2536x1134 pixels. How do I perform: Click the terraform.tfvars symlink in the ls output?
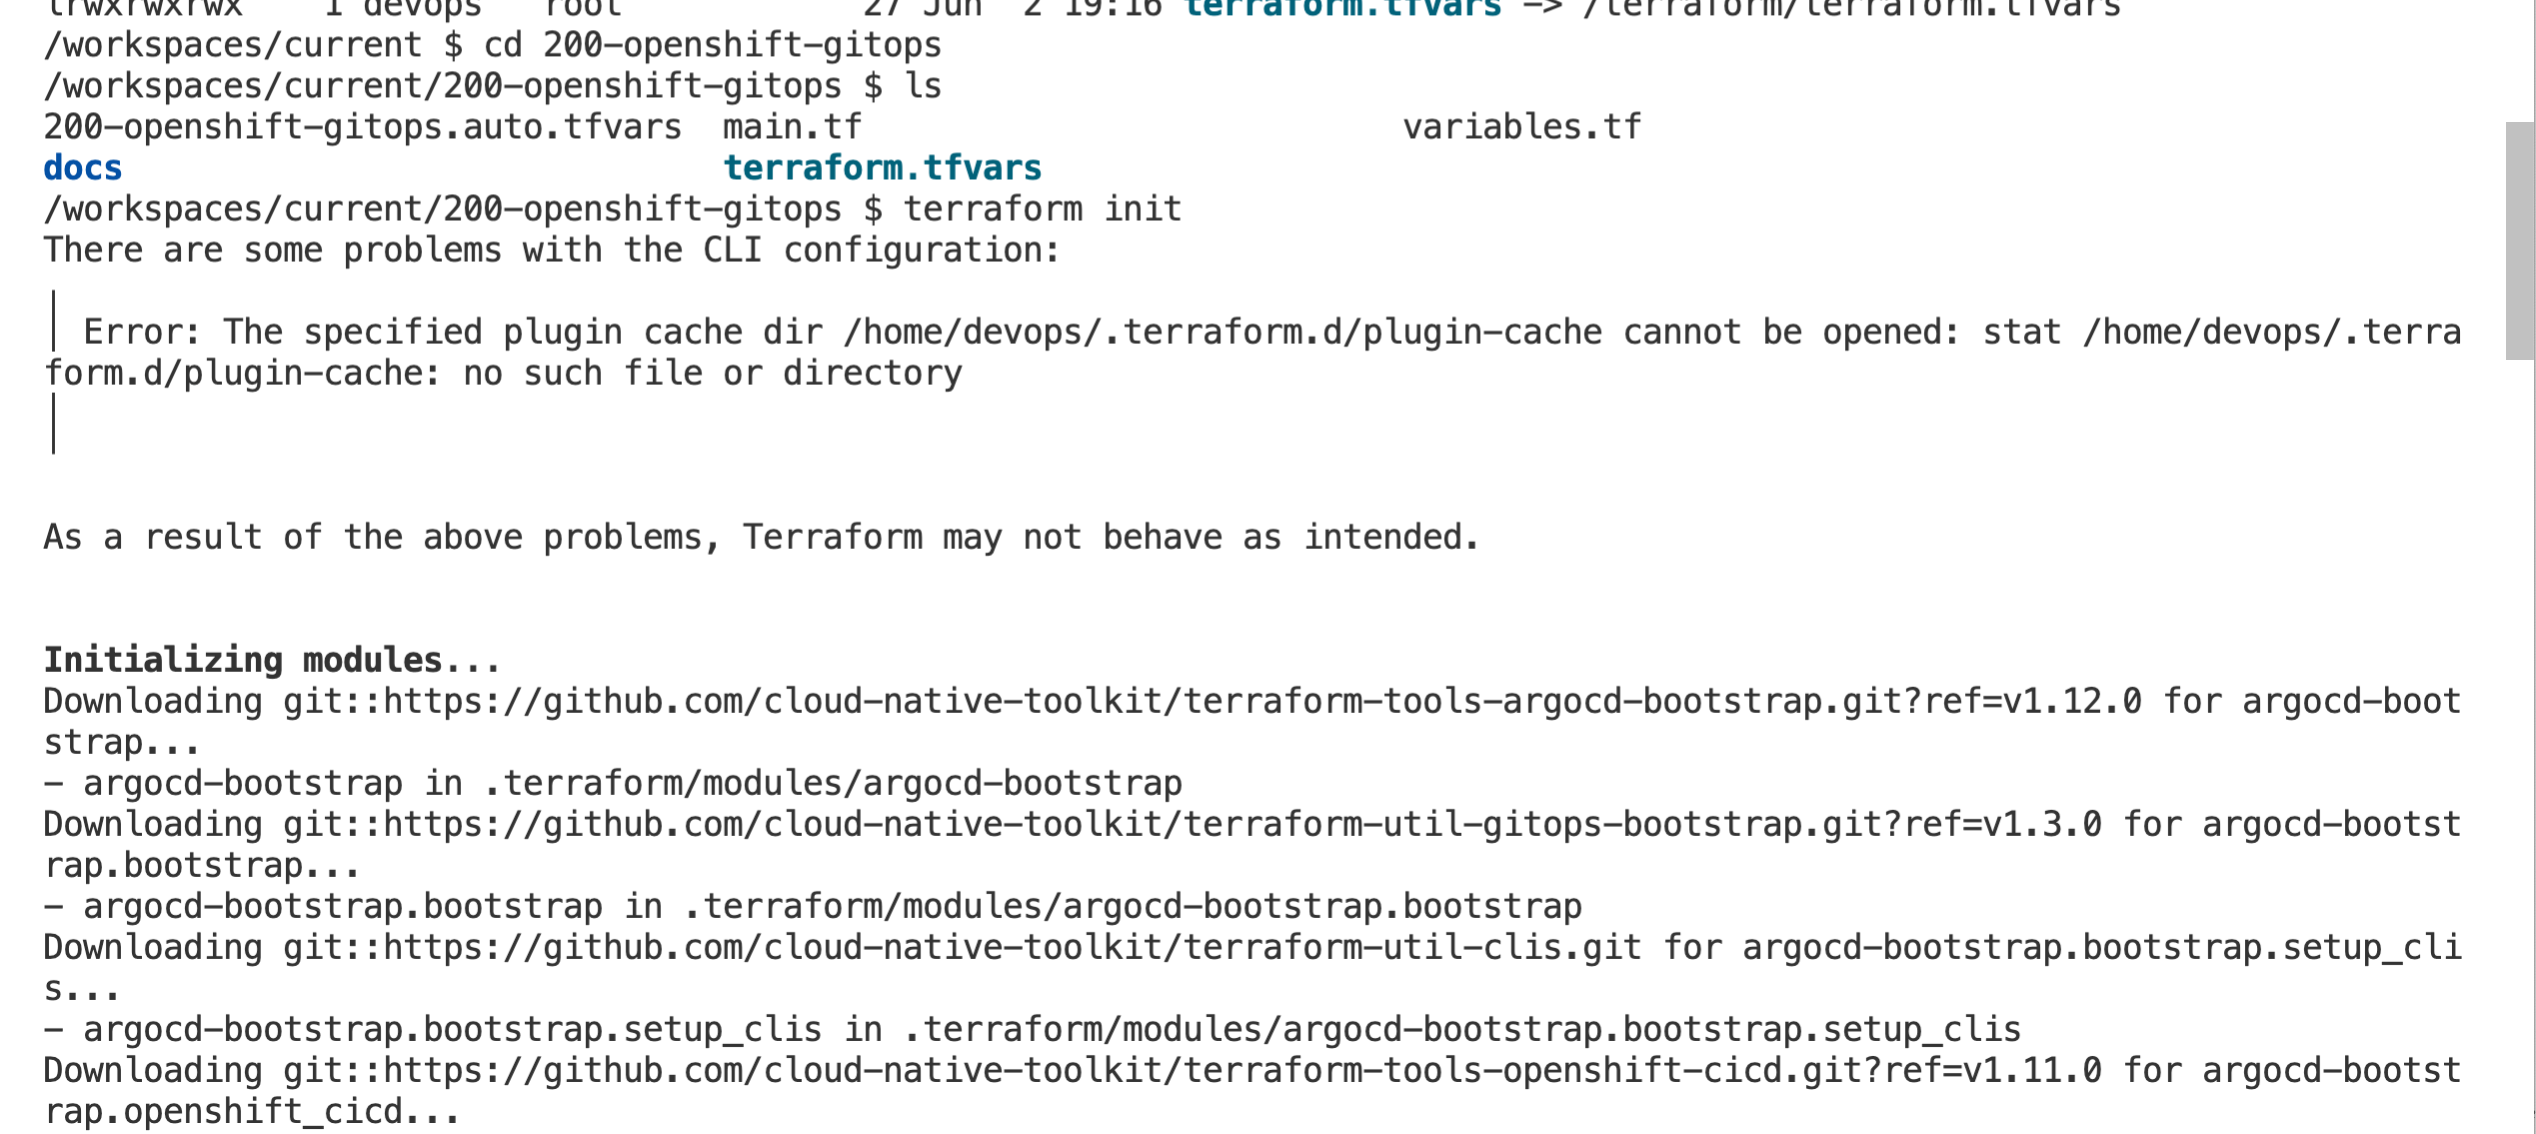click(x=884, y=167)
